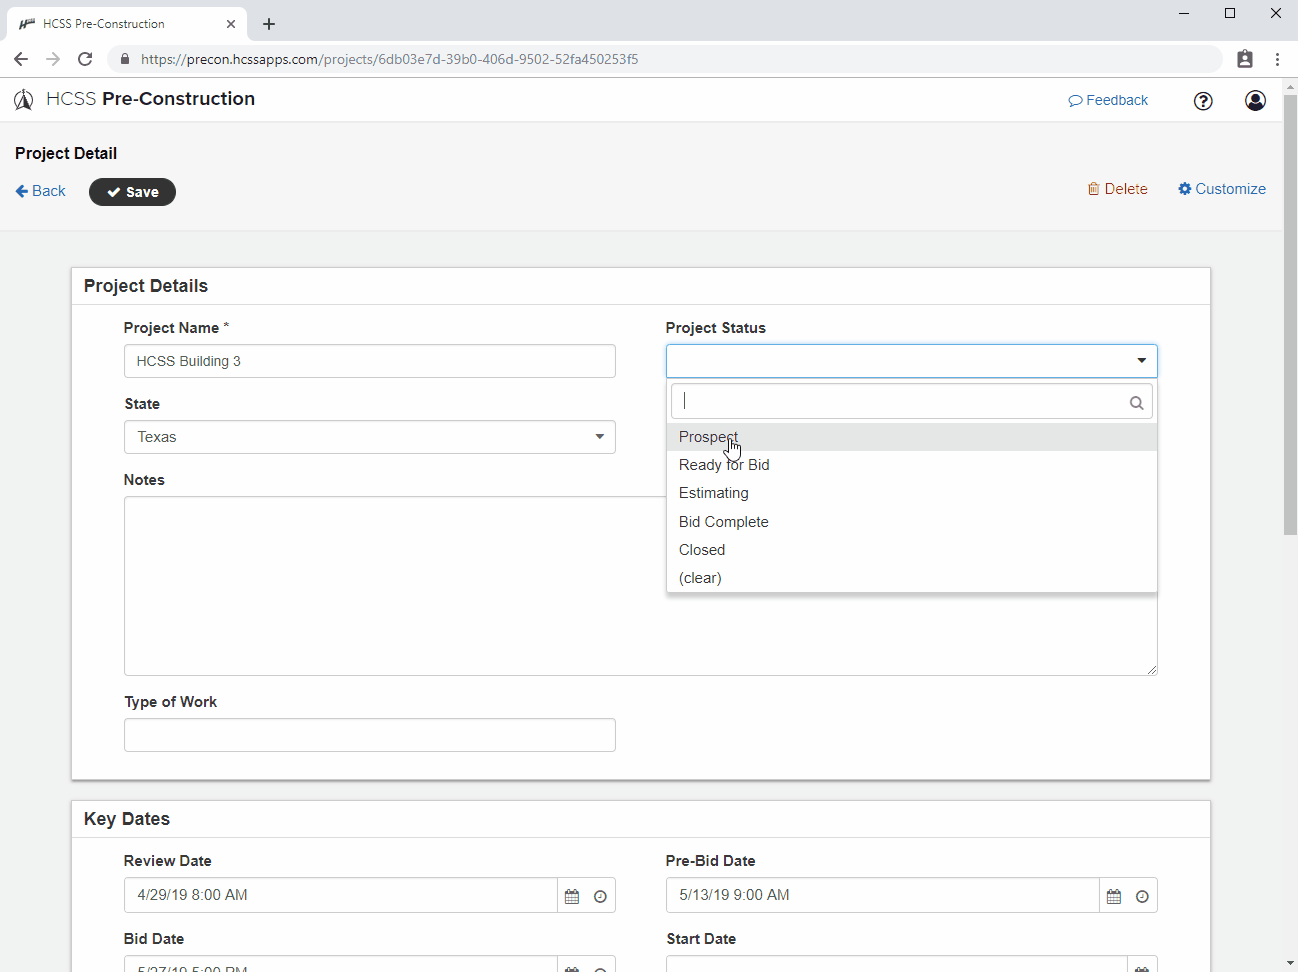Open Customize via the gear icon
The height and width of the screenshot is (972, 1298).
pyautogui.click(x=1184, y=188)
